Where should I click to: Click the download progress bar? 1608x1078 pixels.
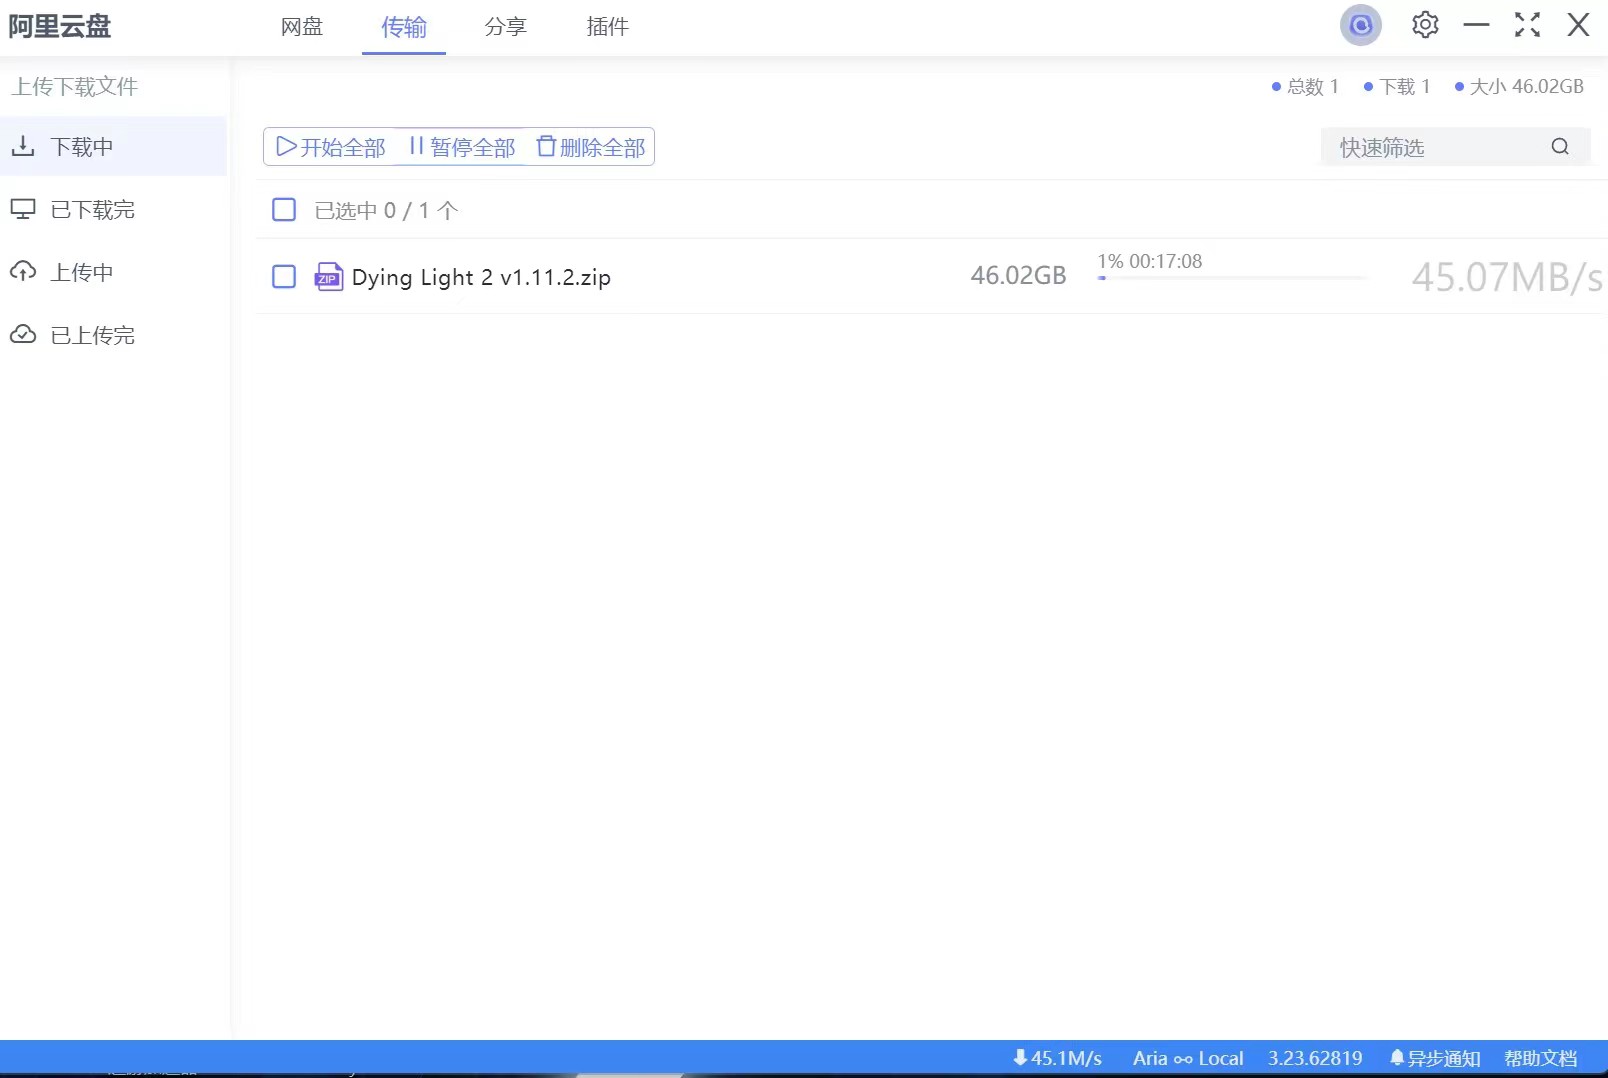click(x=1233, y=278)
